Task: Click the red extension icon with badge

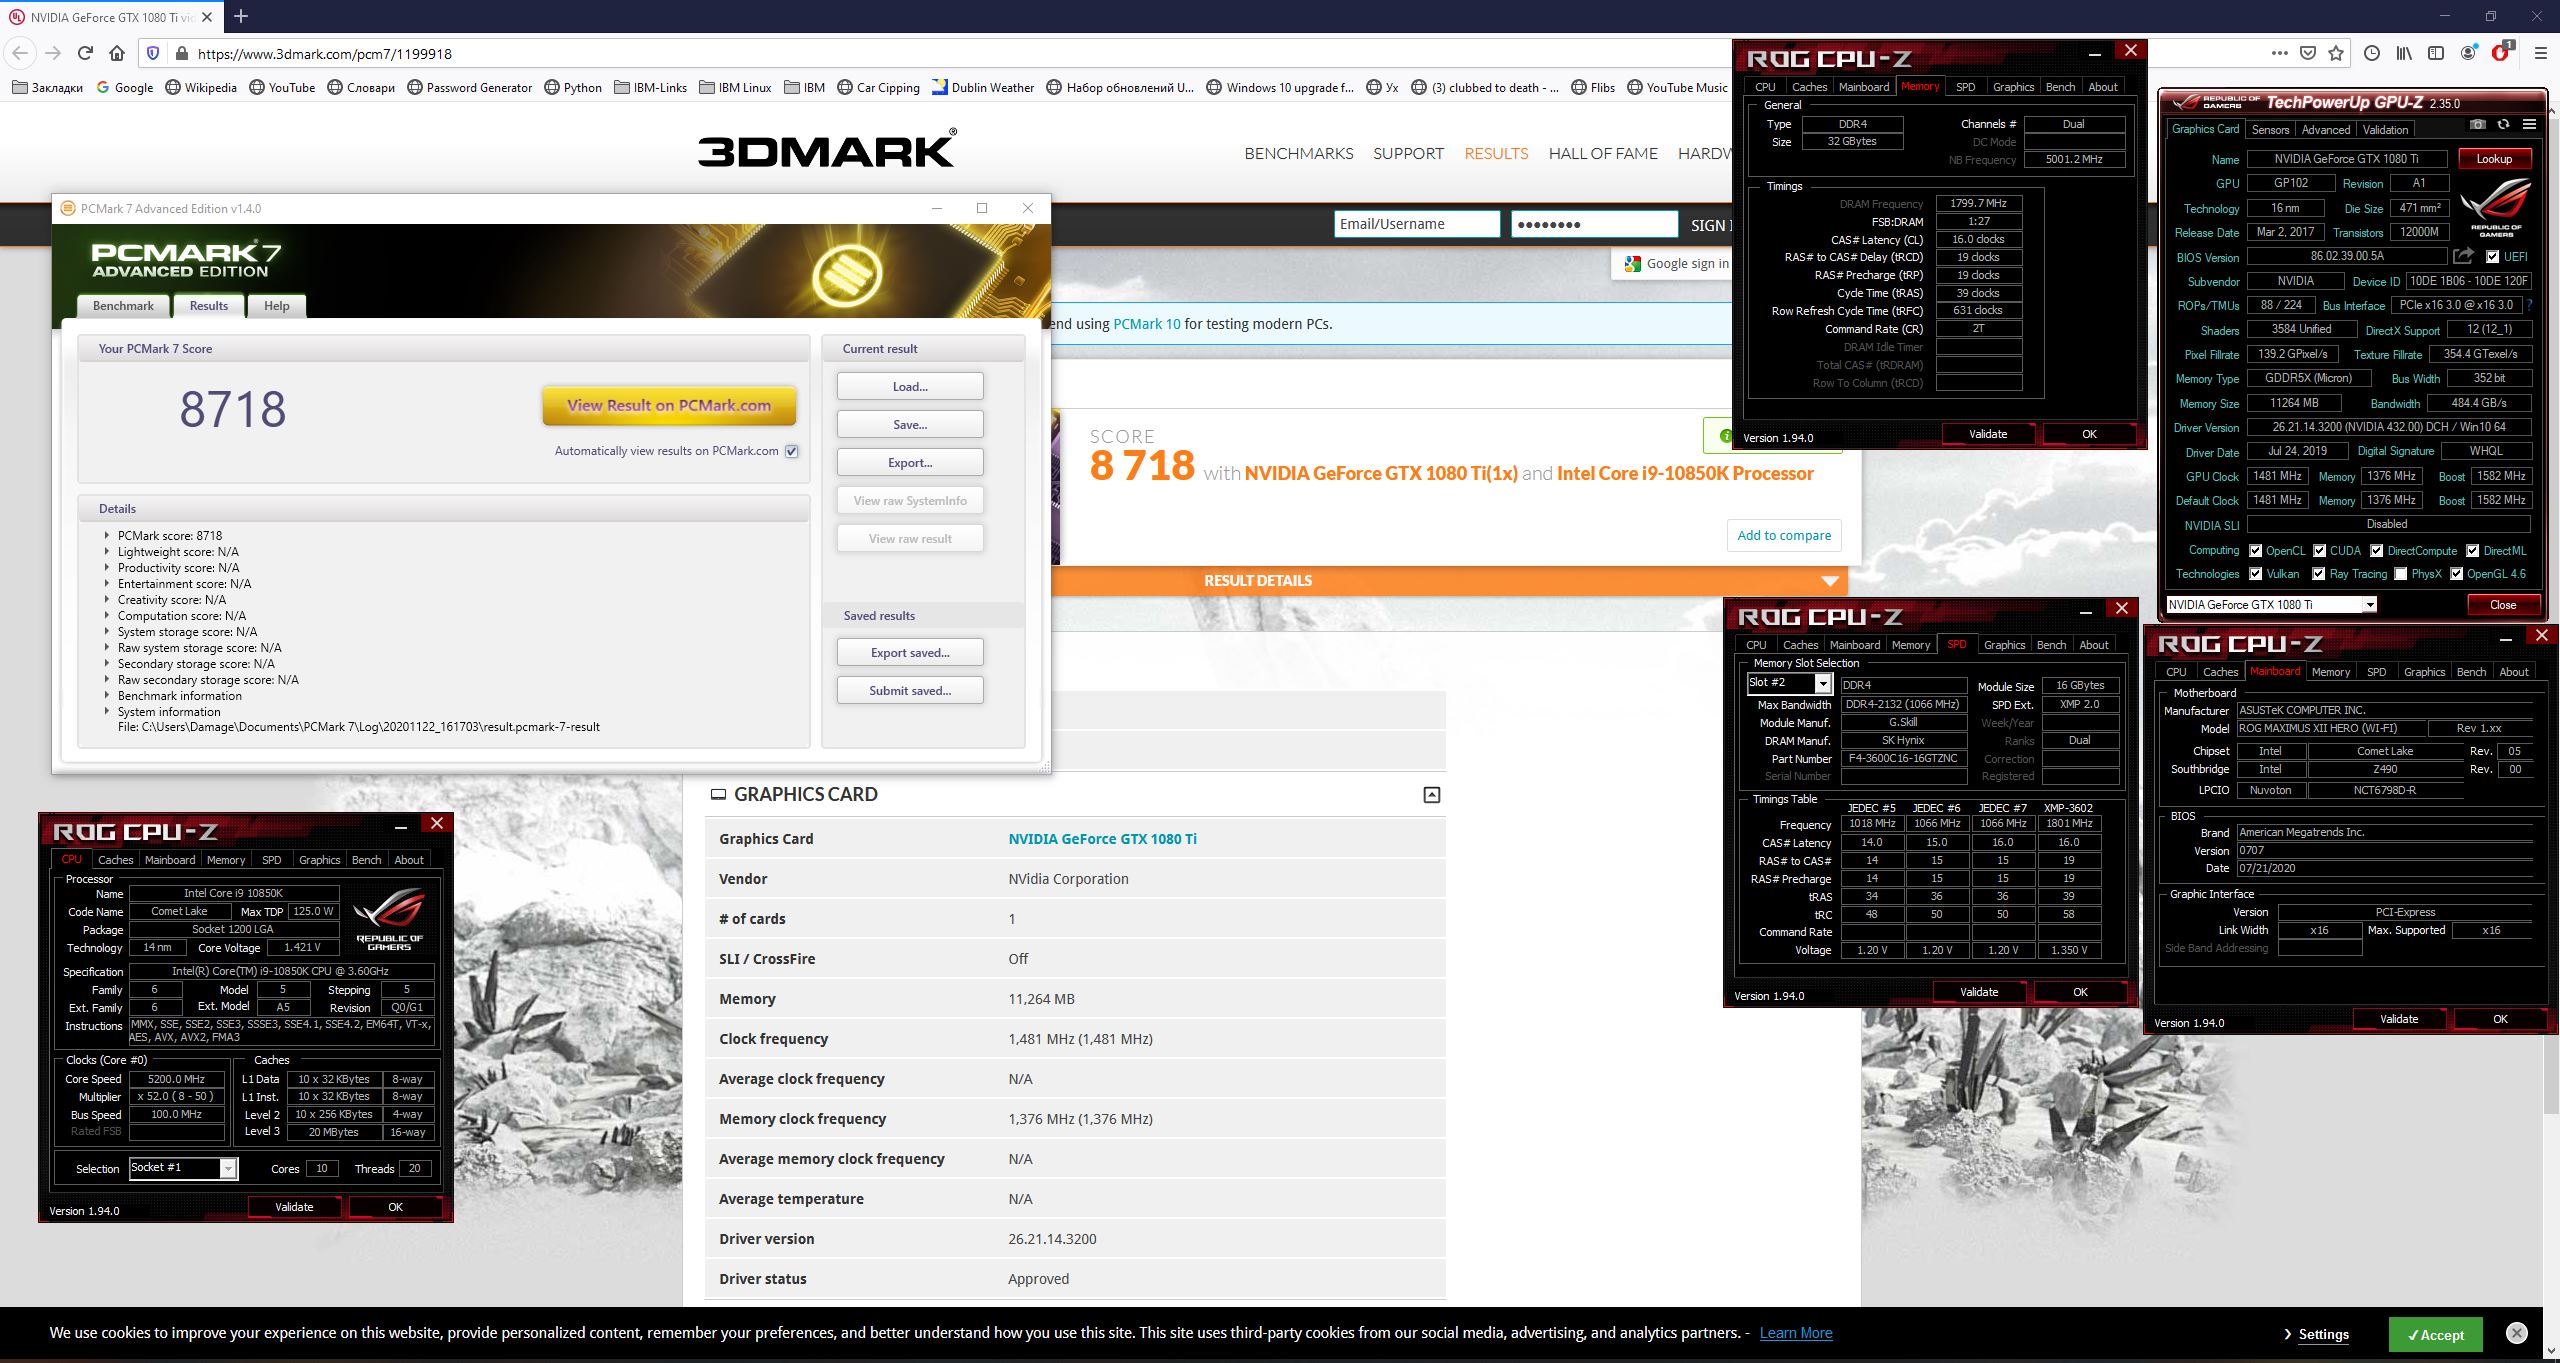Action: (2502, 52)
